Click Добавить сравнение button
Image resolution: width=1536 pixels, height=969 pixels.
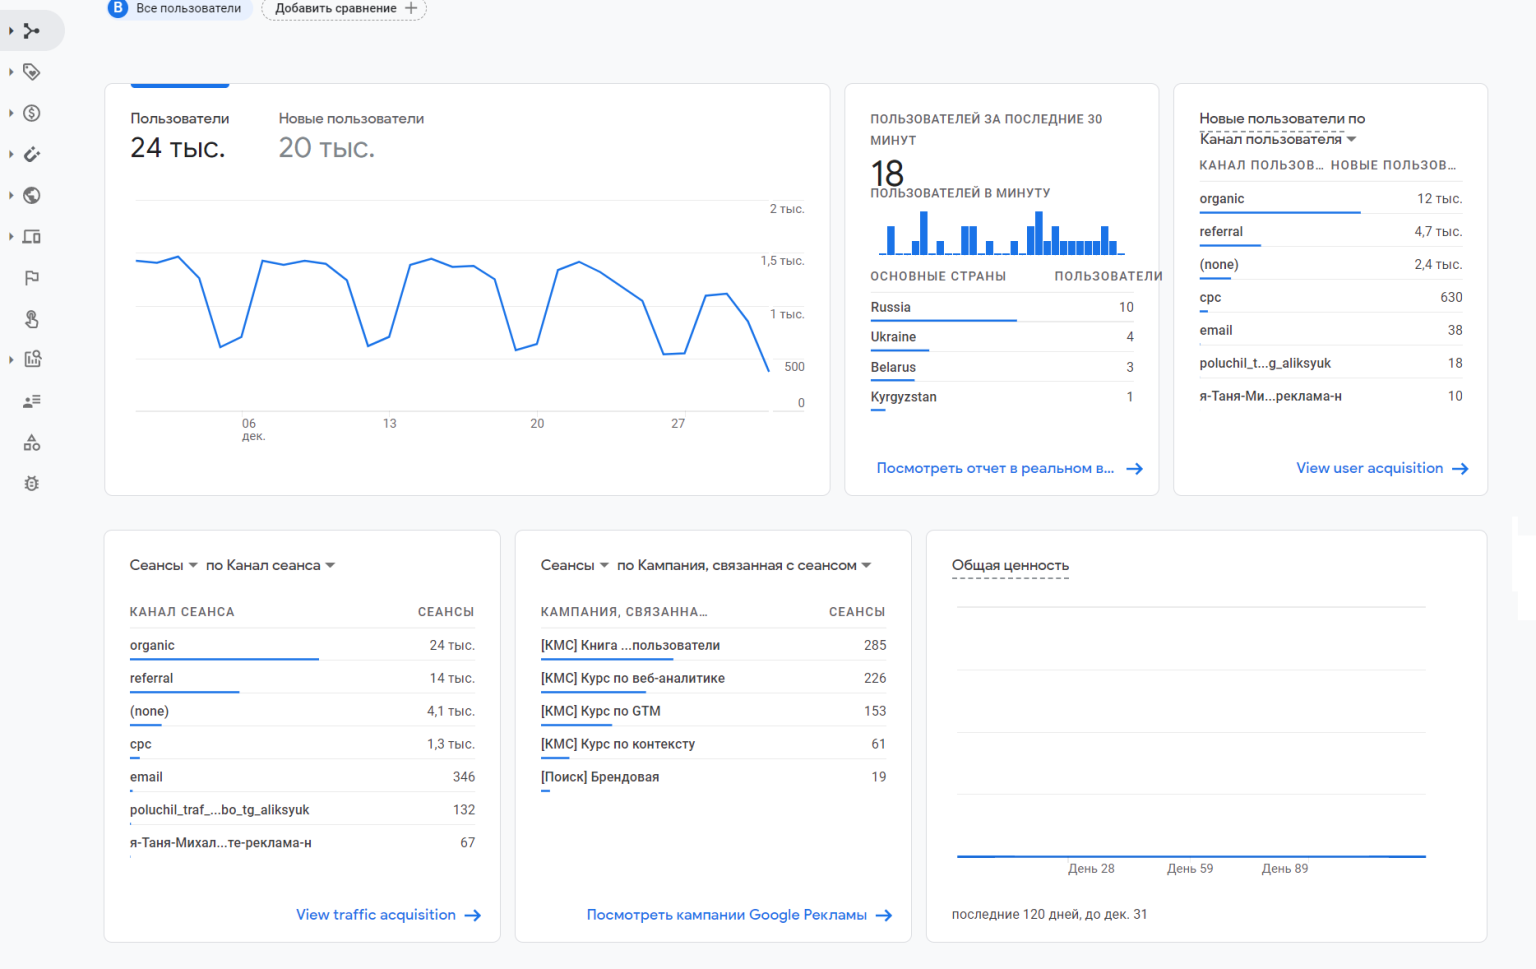coord(344,9)
